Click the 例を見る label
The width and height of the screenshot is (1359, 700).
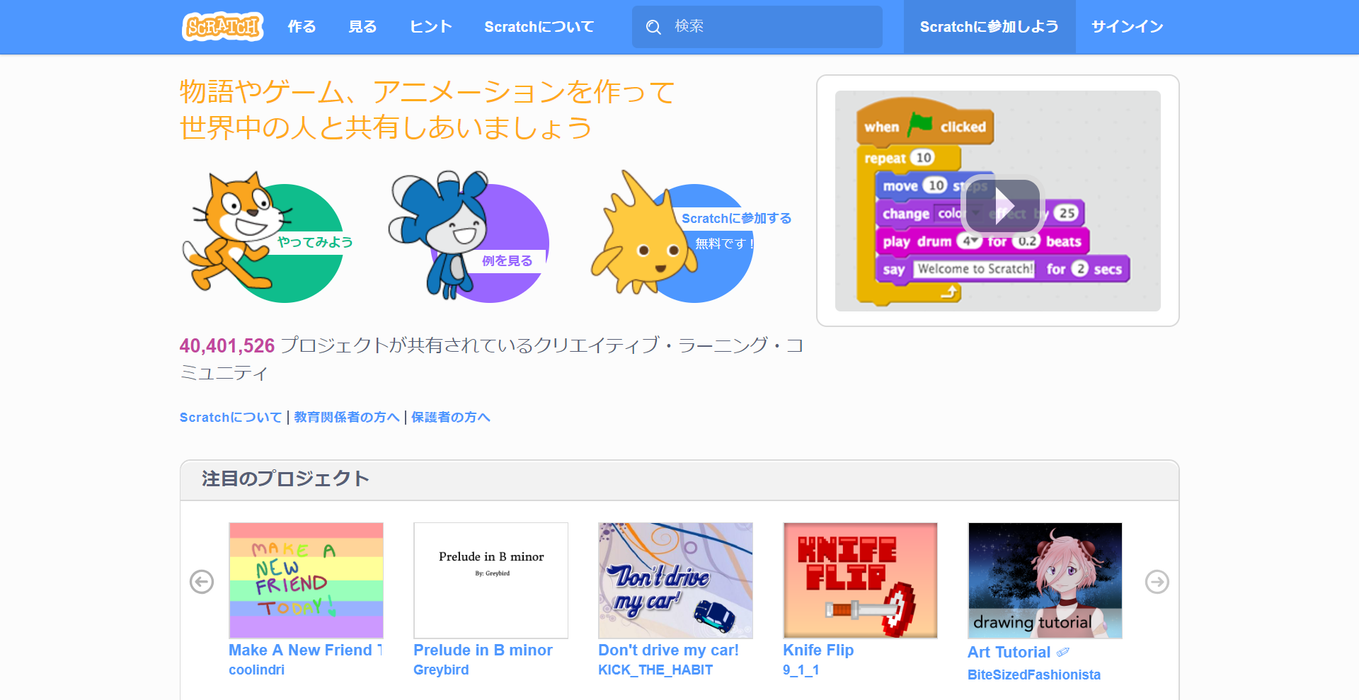[x=507, y=261]
